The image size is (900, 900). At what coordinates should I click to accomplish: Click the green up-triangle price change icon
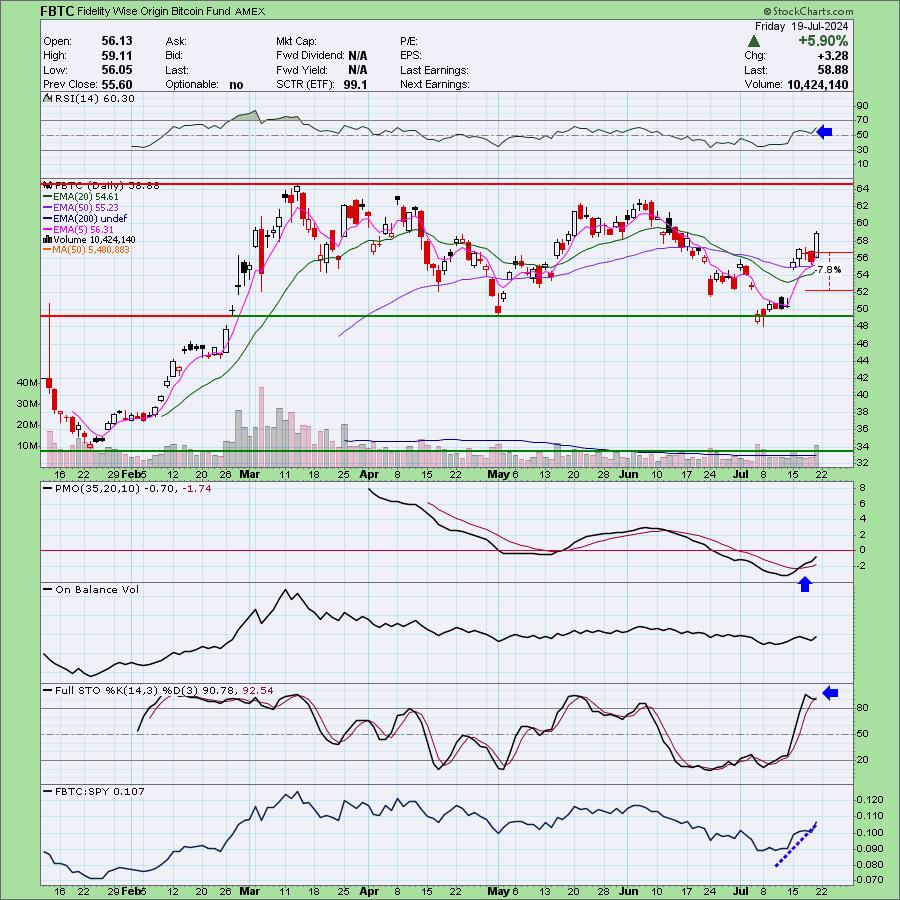(x=754, y=41)
